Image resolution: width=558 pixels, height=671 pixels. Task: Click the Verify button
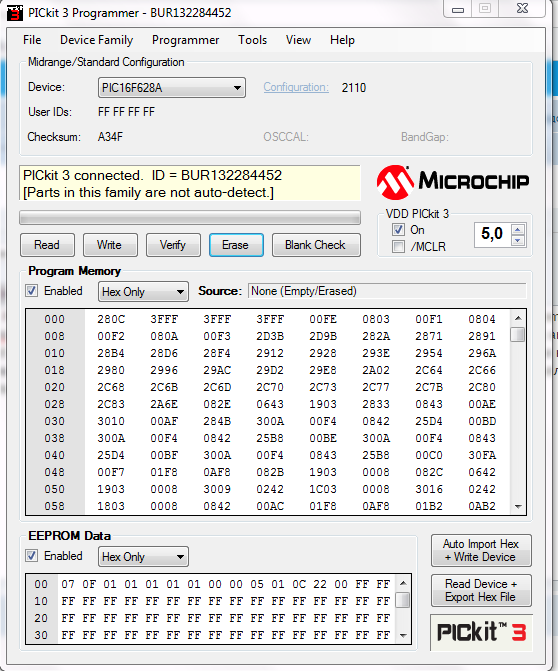point(173,245)
